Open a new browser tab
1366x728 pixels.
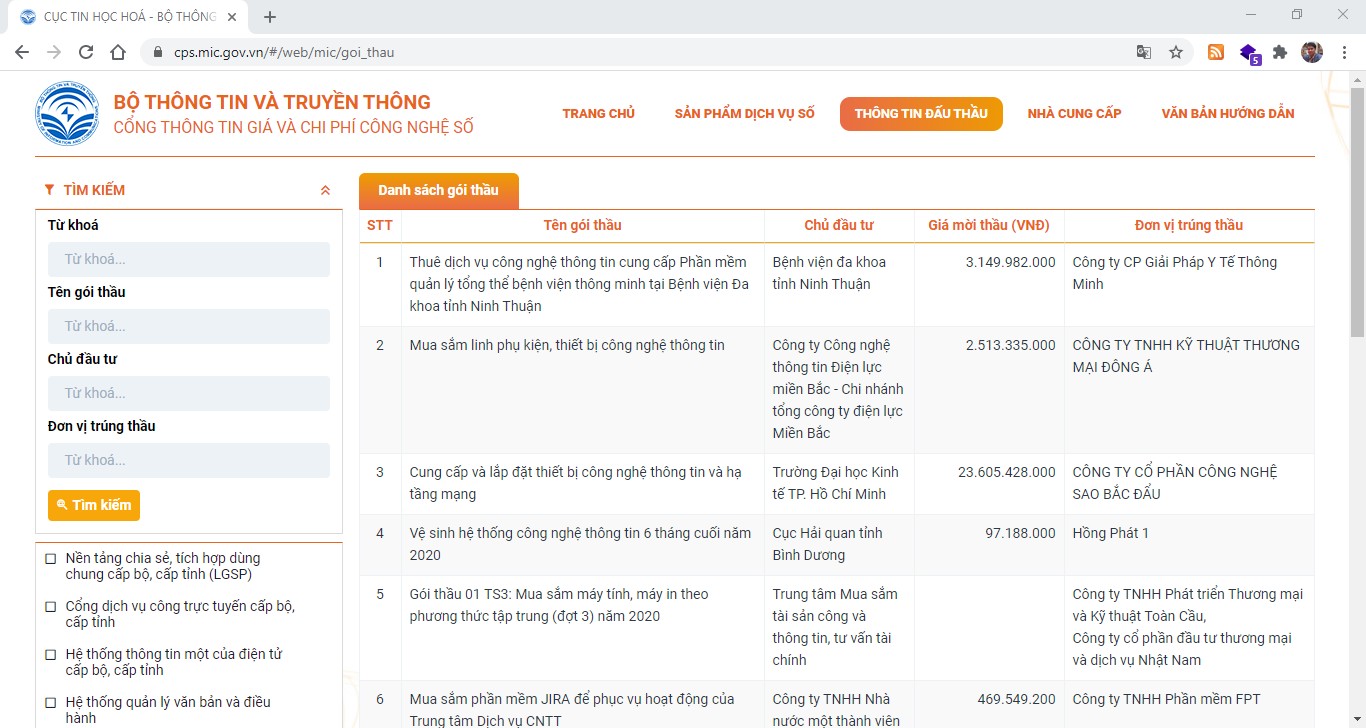[x=270, y=17]
